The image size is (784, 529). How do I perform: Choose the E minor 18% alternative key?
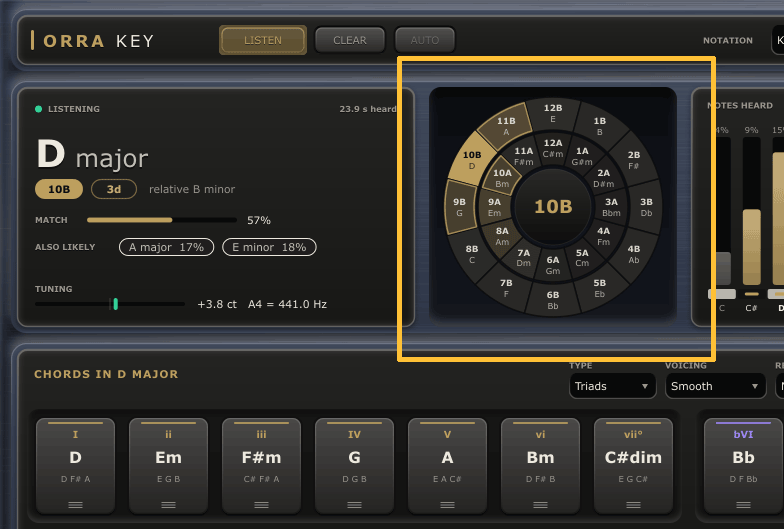point(269,247)
